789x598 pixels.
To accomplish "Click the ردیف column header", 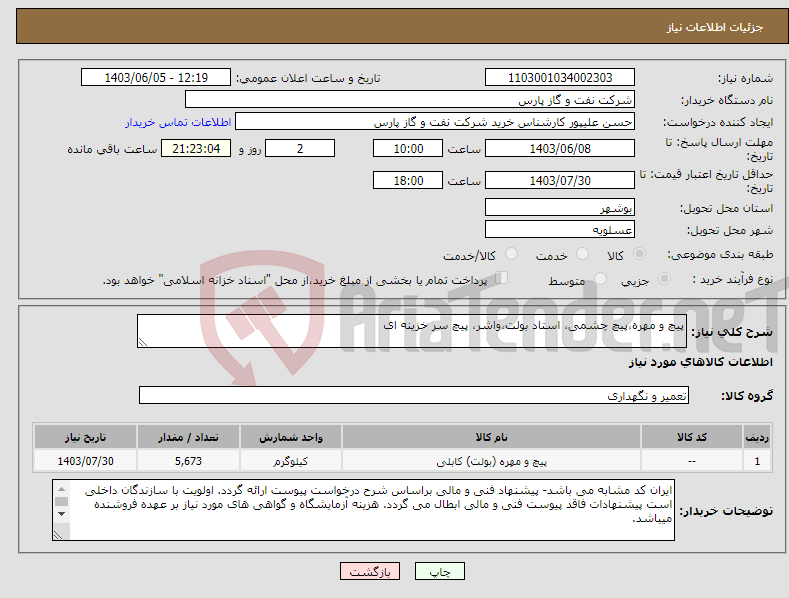I will coord(757,437).
